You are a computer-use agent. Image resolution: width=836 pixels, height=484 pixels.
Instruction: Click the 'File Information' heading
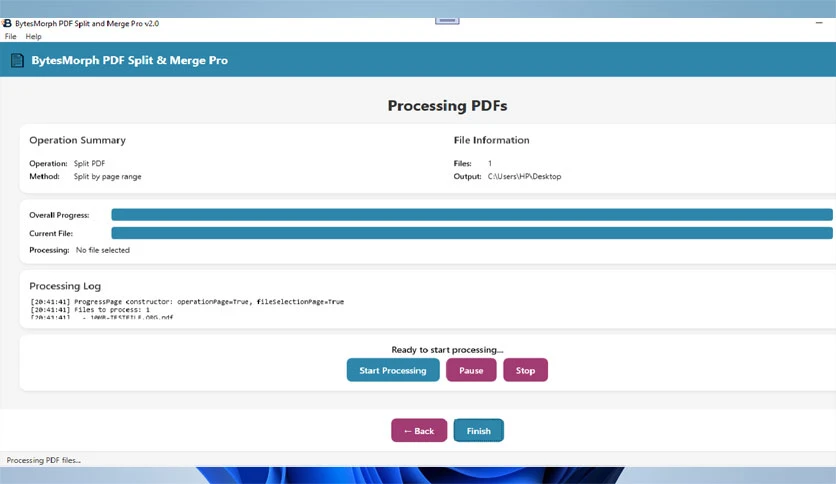point(492,140)
